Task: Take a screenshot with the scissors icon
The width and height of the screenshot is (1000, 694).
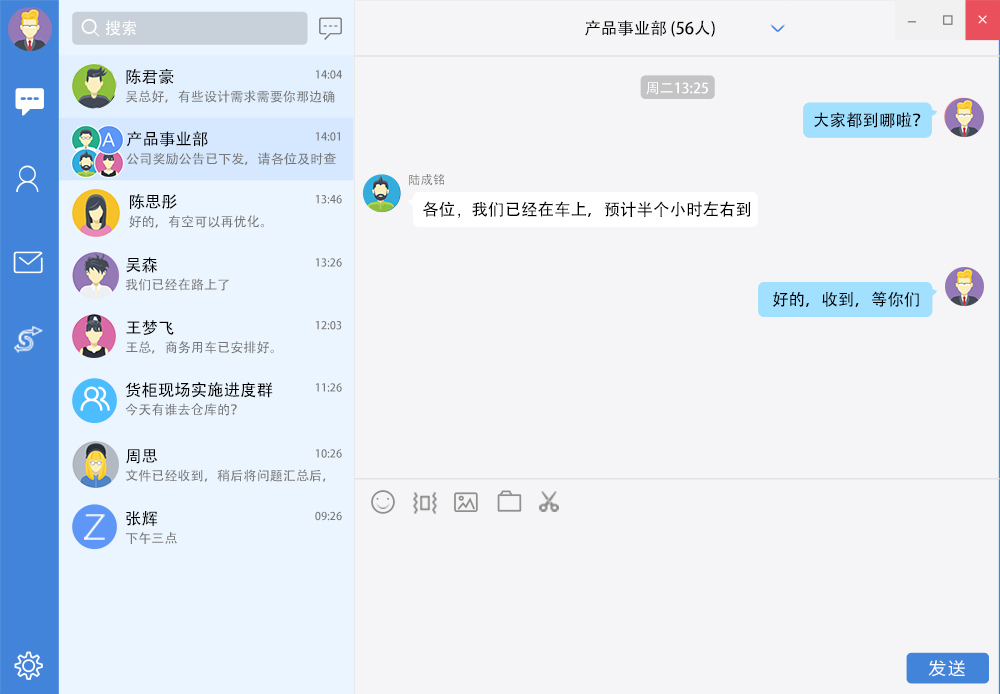Action: click(x=548, y=502)
